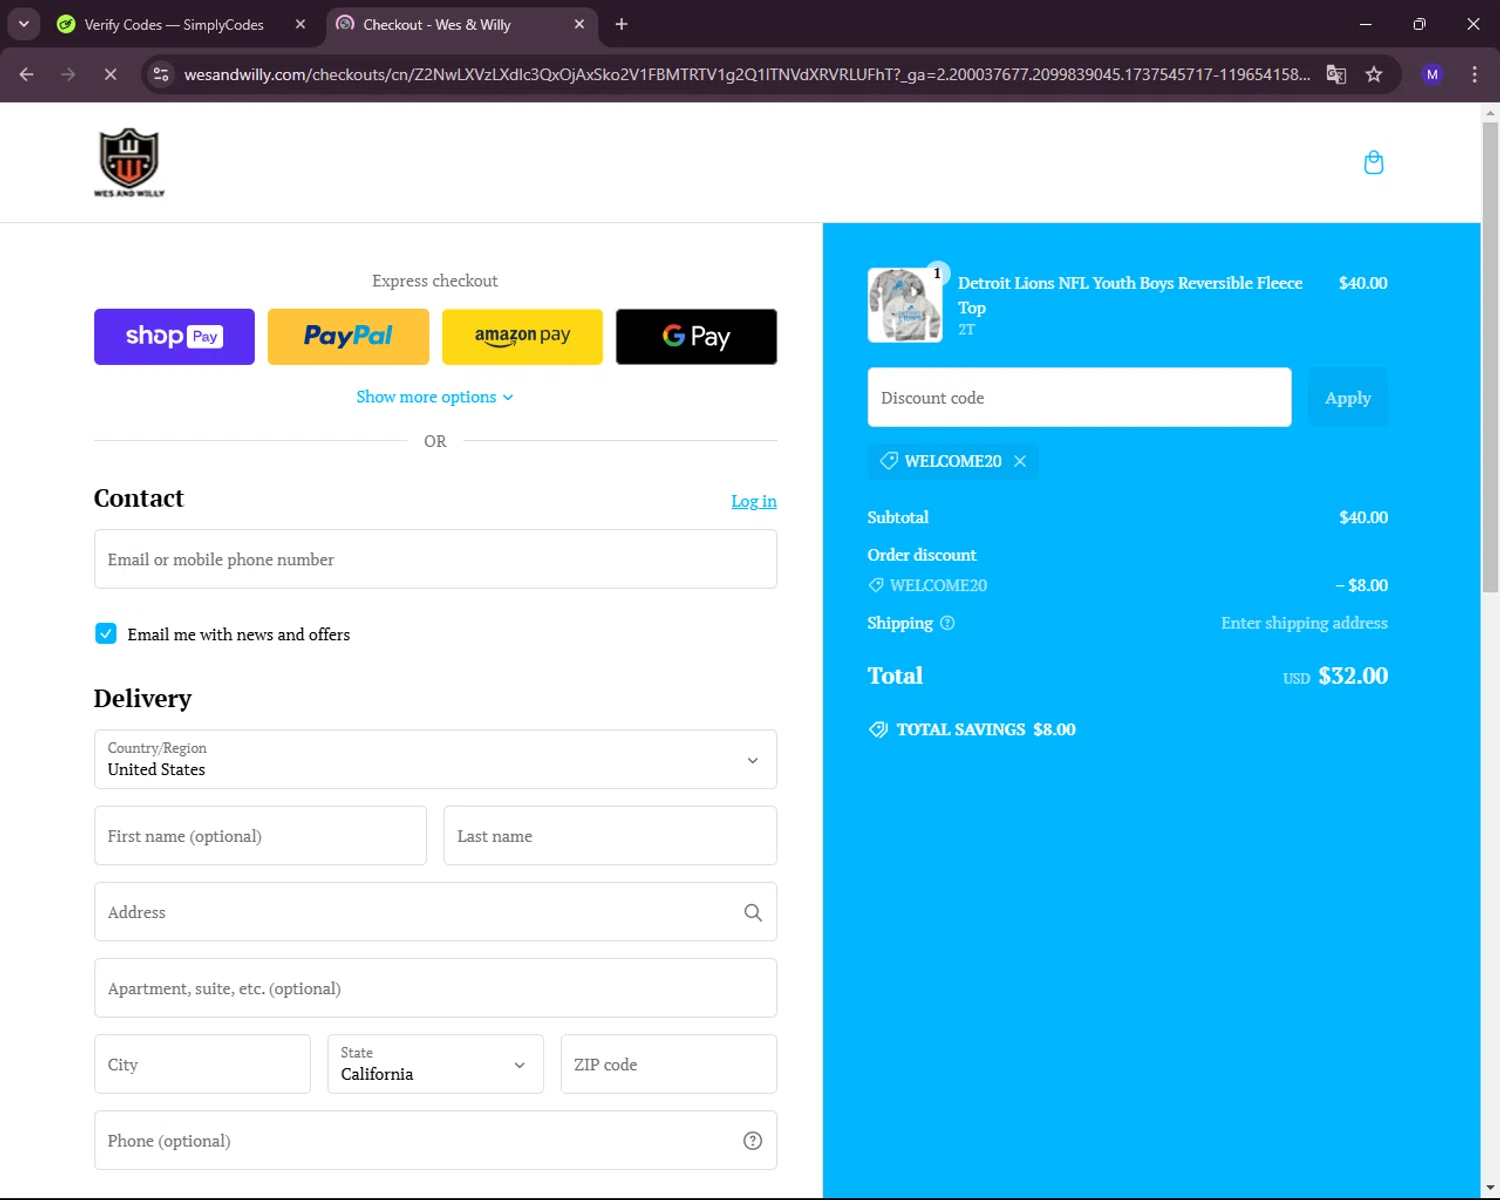The image size is (1500, 1200).
Task: Click the $32.00 total amount
Action: pos(1353,676)
